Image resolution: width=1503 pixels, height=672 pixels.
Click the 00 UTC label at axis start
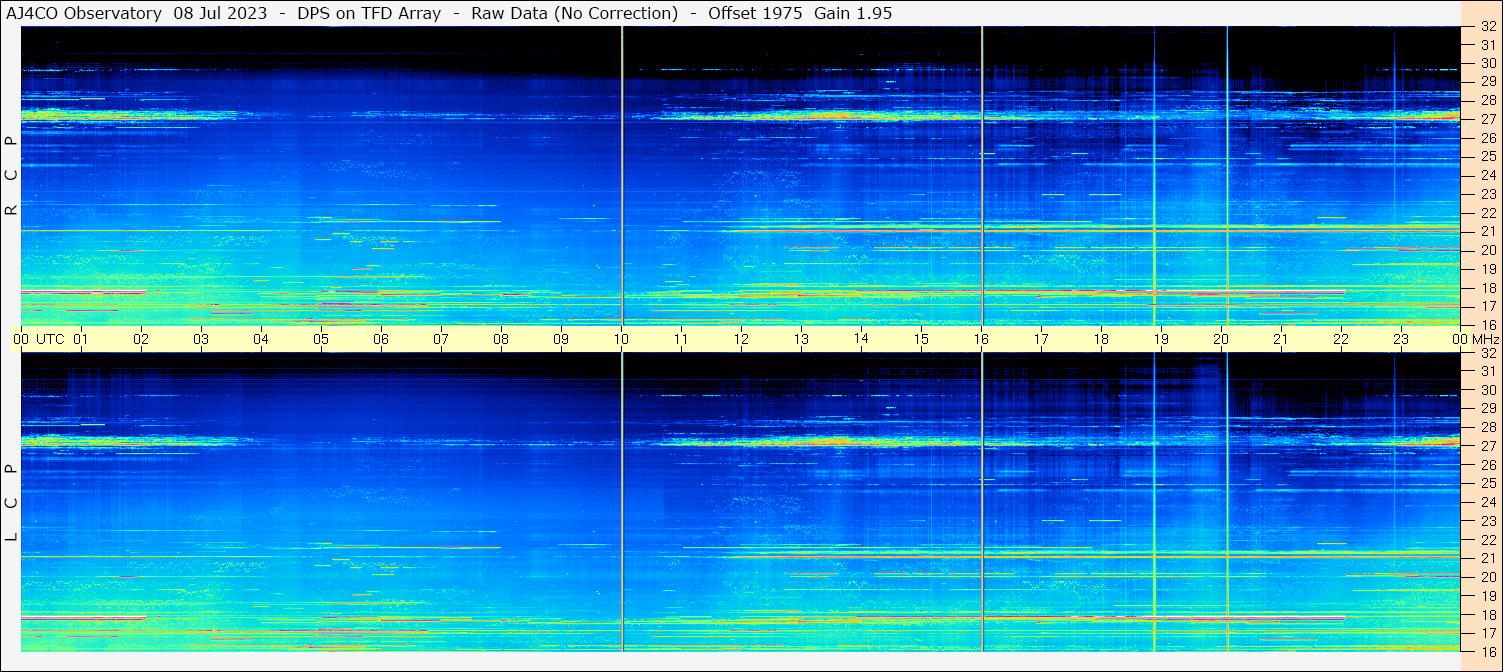(x=38, y=339)
